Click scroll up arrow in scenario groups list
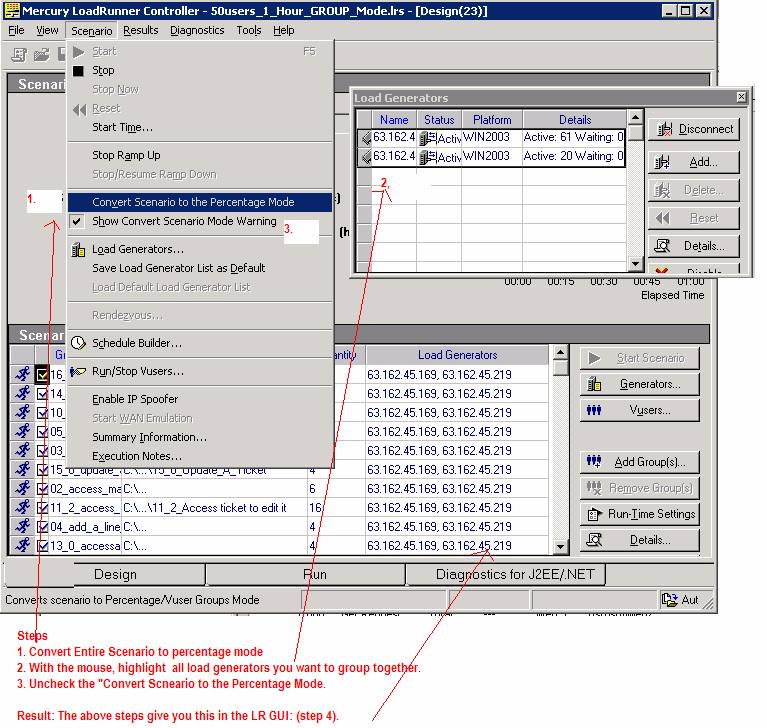 (561, 353)
